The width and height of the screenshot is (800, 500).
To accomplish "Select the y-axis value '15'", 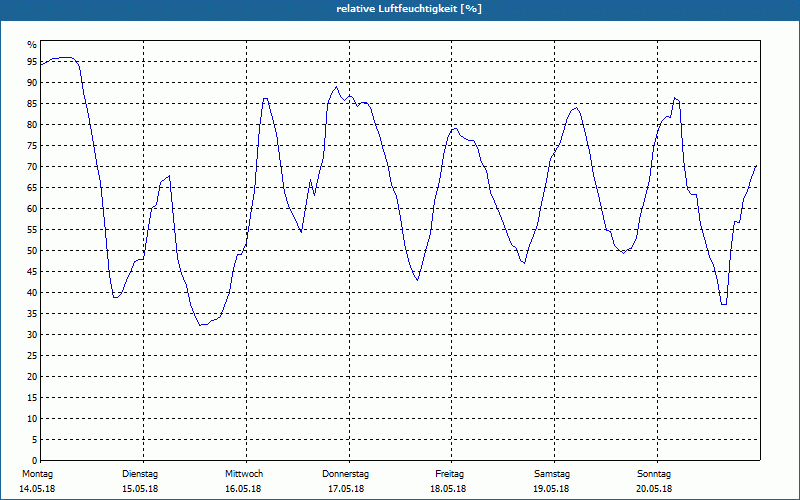I will point(32,397).
